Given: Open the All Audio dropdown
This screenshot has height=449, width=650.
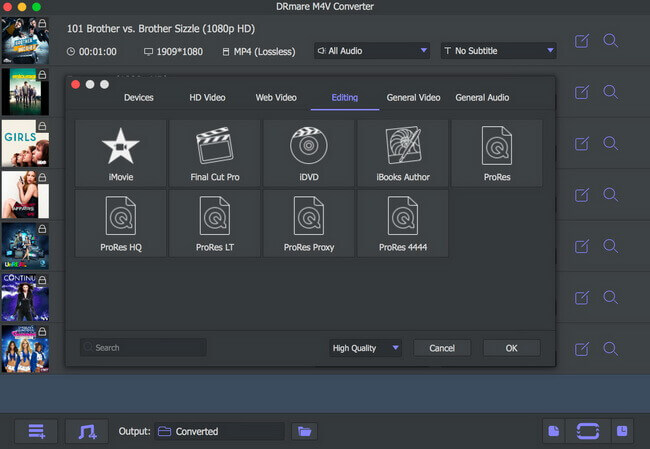Looking at the screenshot, I should coord(372,51).
